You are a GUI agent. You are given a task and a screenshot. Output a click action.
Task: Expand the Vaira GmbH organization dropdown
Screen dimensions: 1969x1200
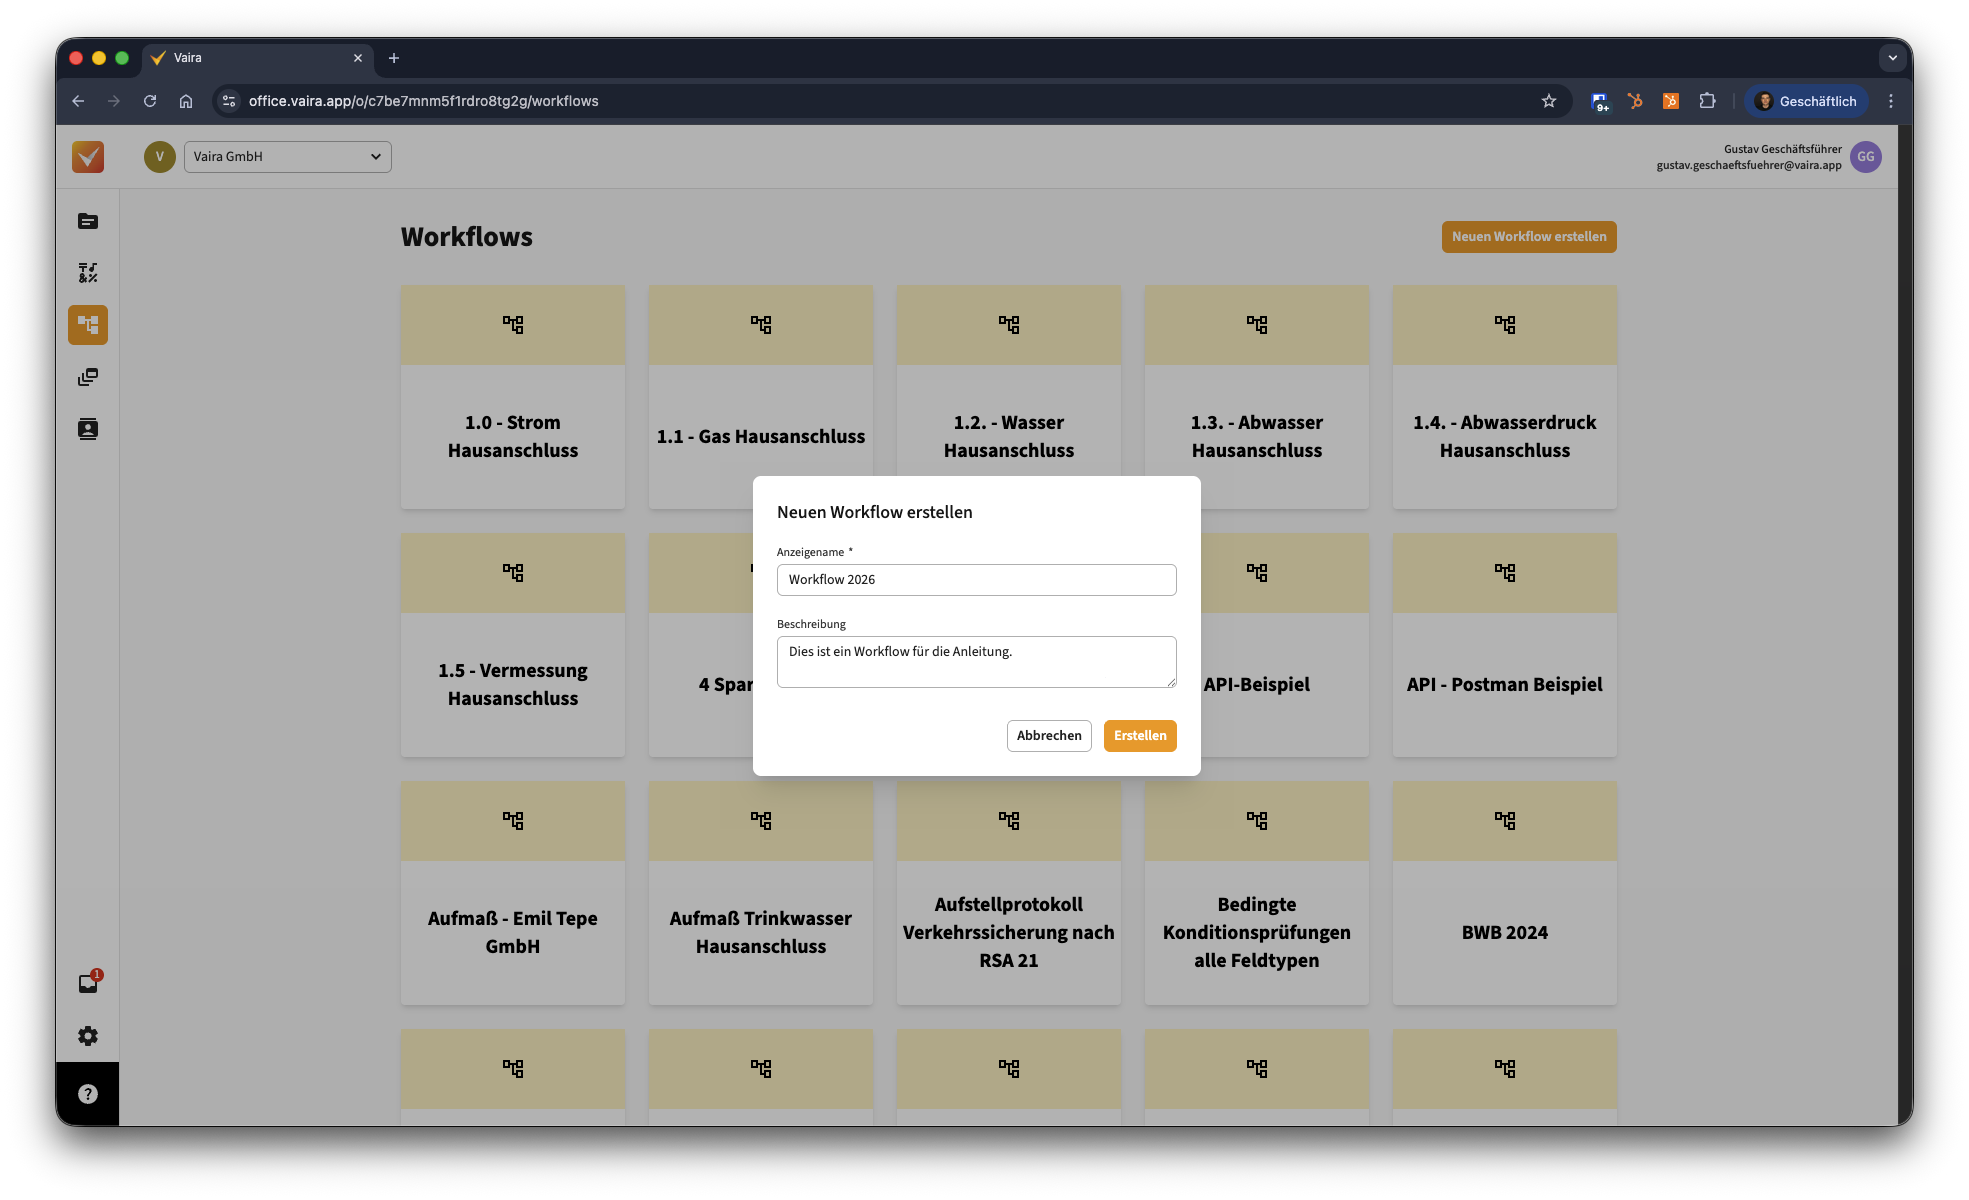(x=287, y=157)
